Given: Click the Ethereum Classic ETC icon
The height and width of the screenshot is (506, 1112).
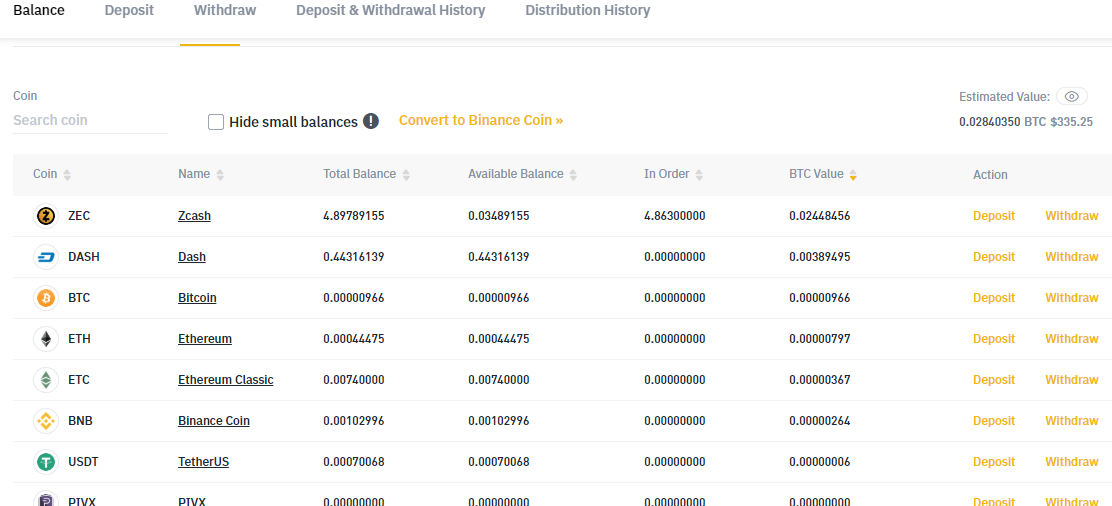Looking at the screenshot, I should (45, 380).
